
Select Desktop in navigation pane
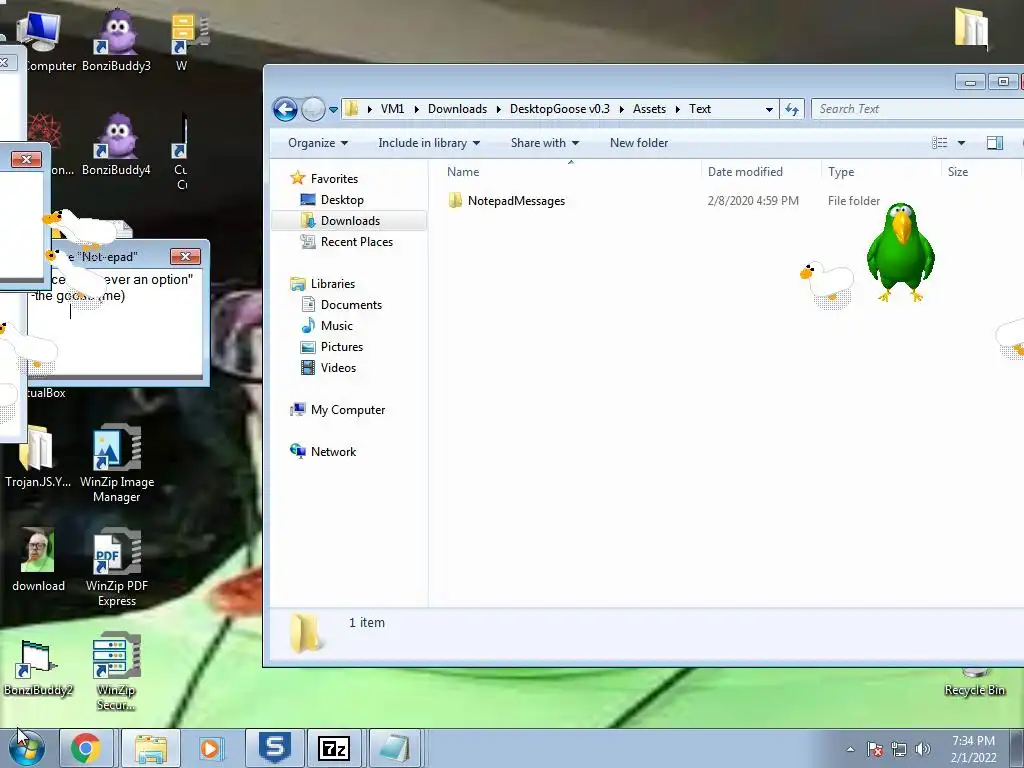click(342, 200)
